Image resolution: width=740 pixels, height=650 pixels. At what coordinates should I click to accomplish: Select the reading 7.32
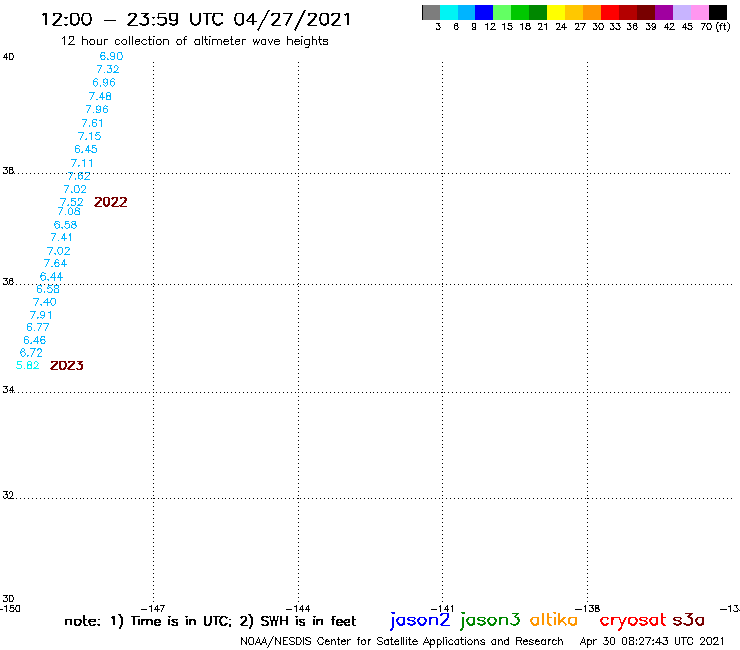pos(108,69)
